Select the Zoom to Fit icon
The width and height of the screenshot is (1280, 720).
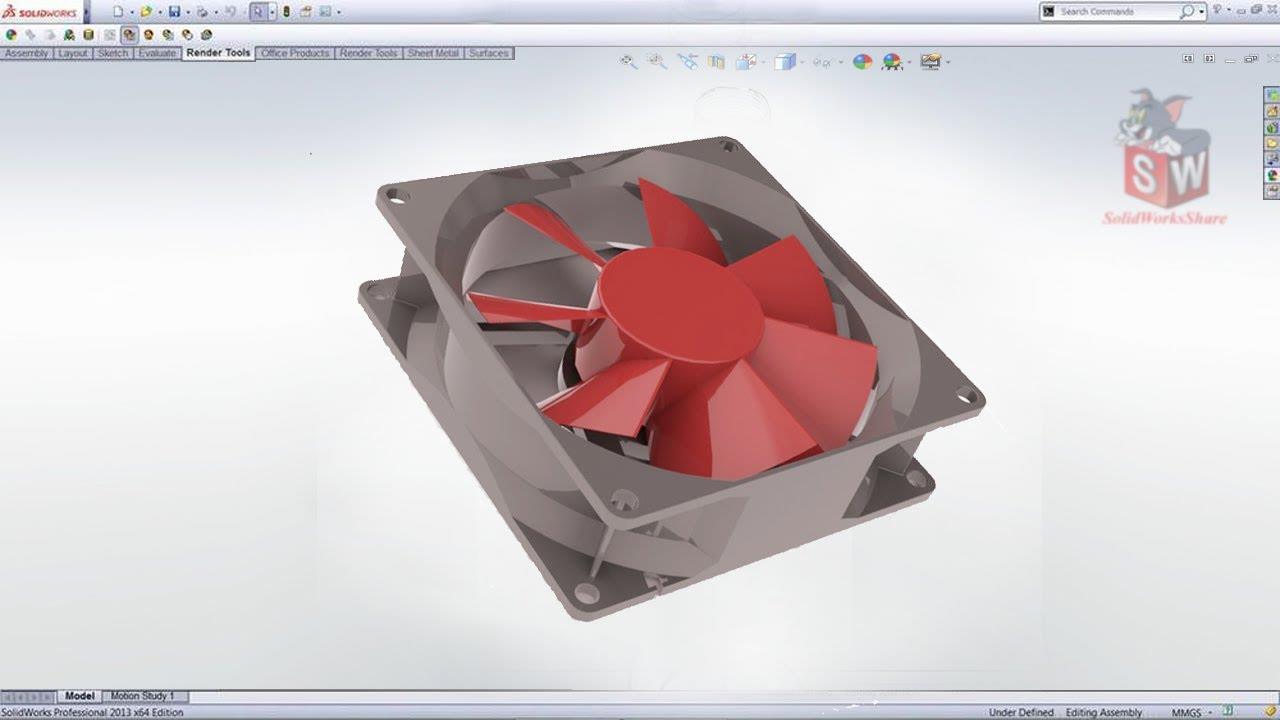tap(628, 61)
